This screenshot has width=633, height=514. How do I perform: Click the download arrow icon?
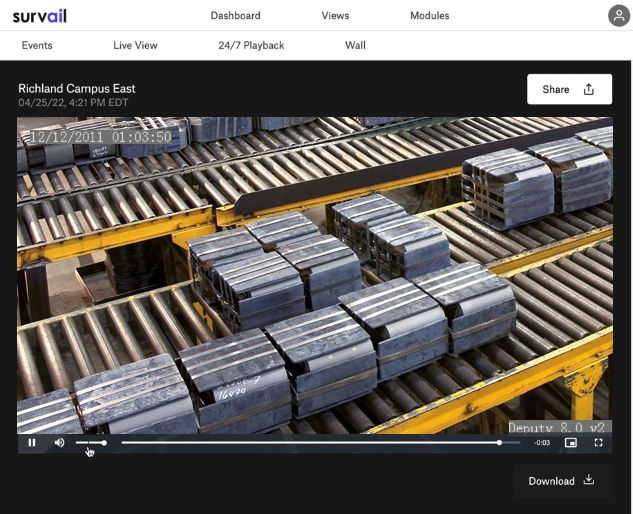[589, 480]
